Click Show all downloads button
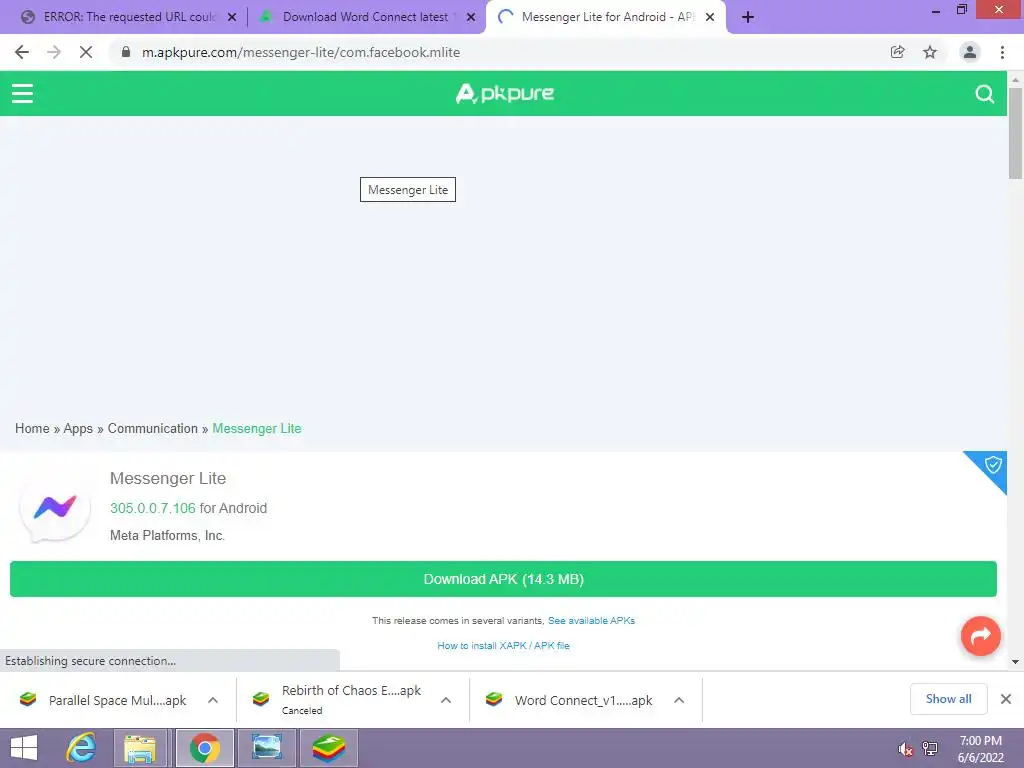The width and height of the screenshot is (1024, 768). pyautogui.click(x=948, y=699)
